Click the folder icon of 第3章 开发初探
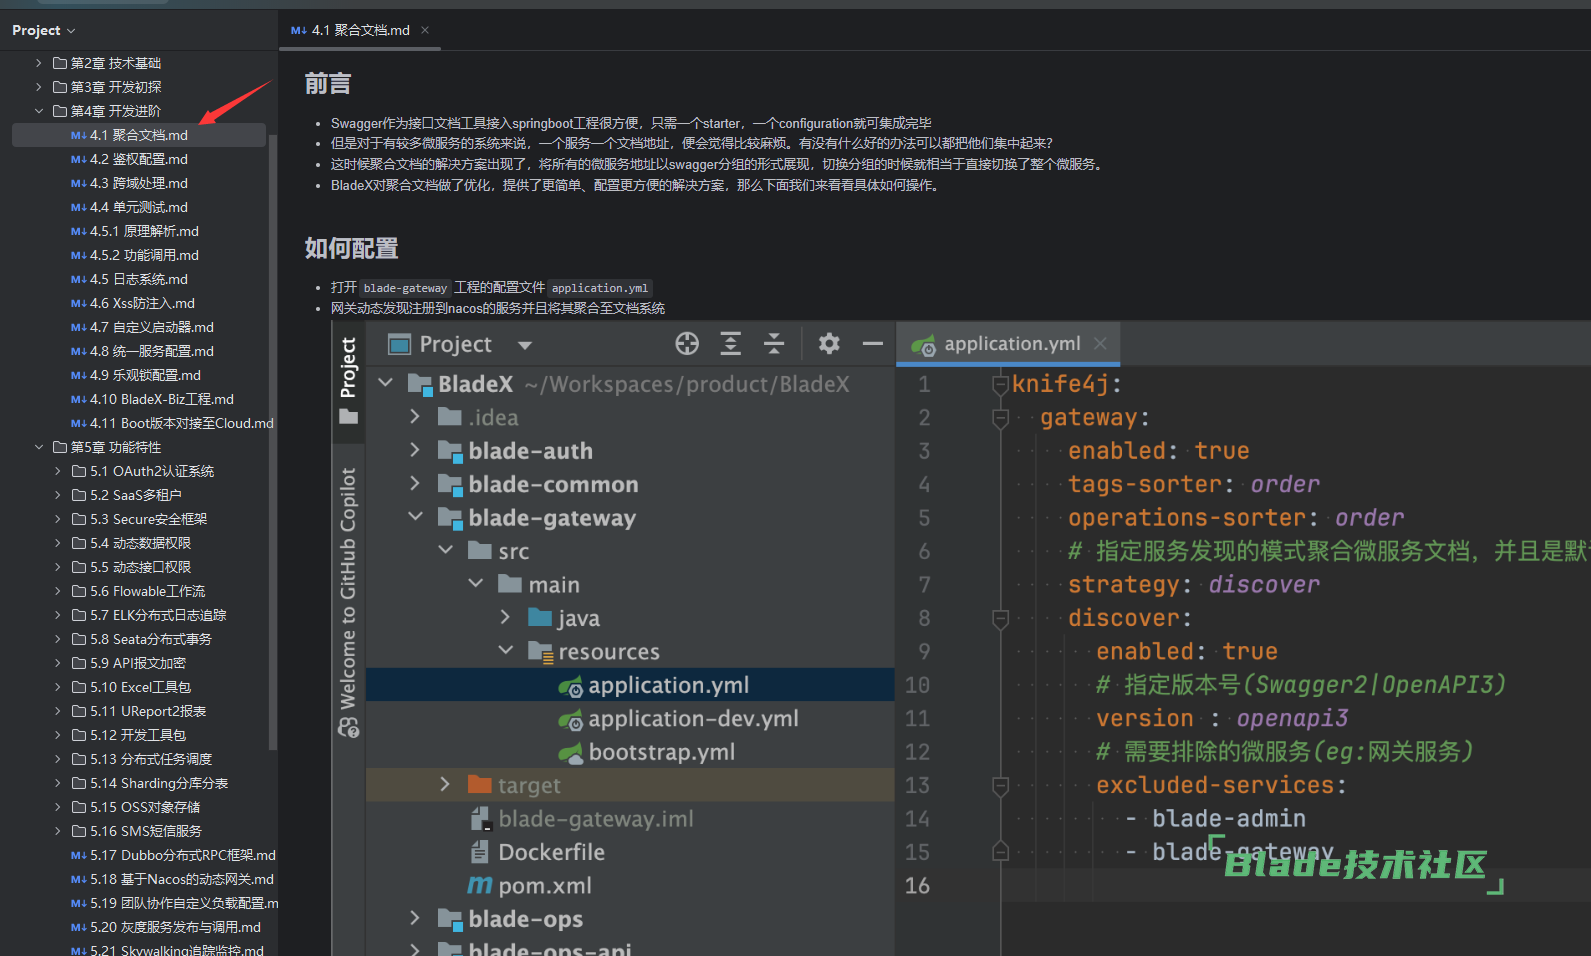This screenshot has width=1591, height=956. (60, 87)
